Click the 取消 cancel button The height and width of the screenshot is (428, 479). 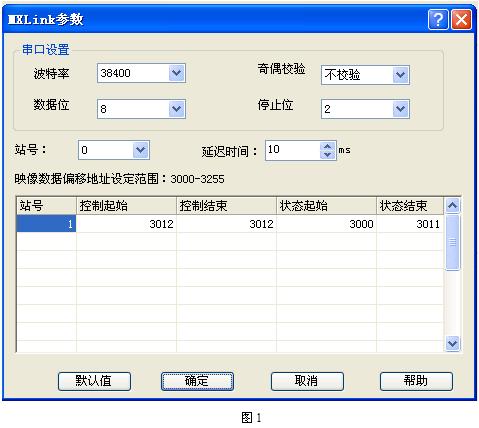tap(307, 381)
